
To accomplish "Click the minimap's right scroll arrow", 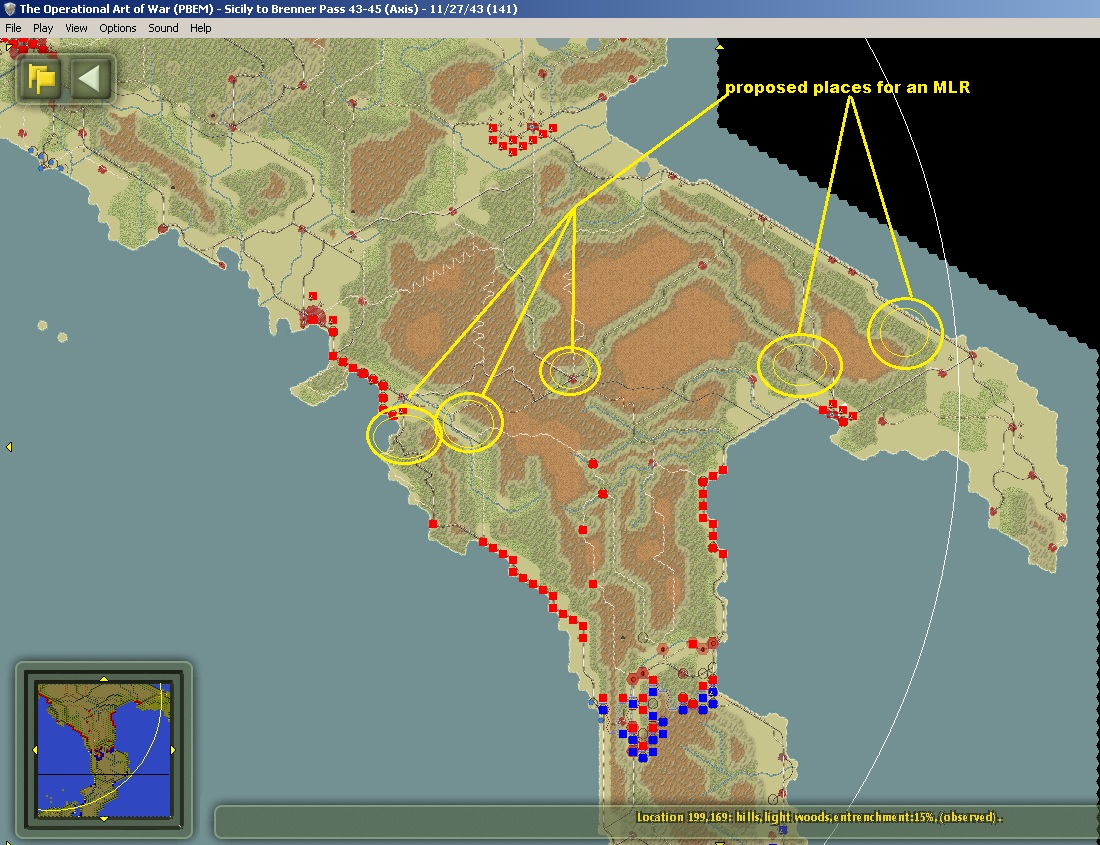I will pos(173,750).
